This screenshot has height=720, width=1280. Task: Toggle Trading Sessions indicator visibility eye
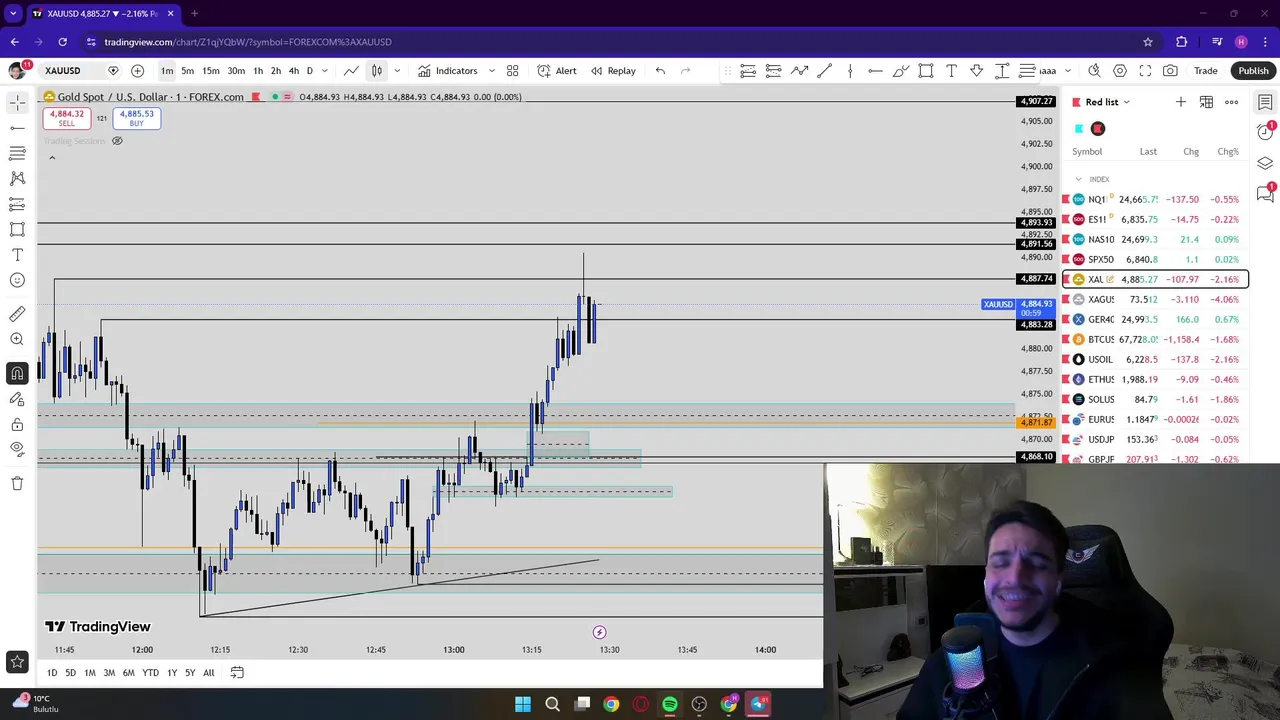point(117,141)
